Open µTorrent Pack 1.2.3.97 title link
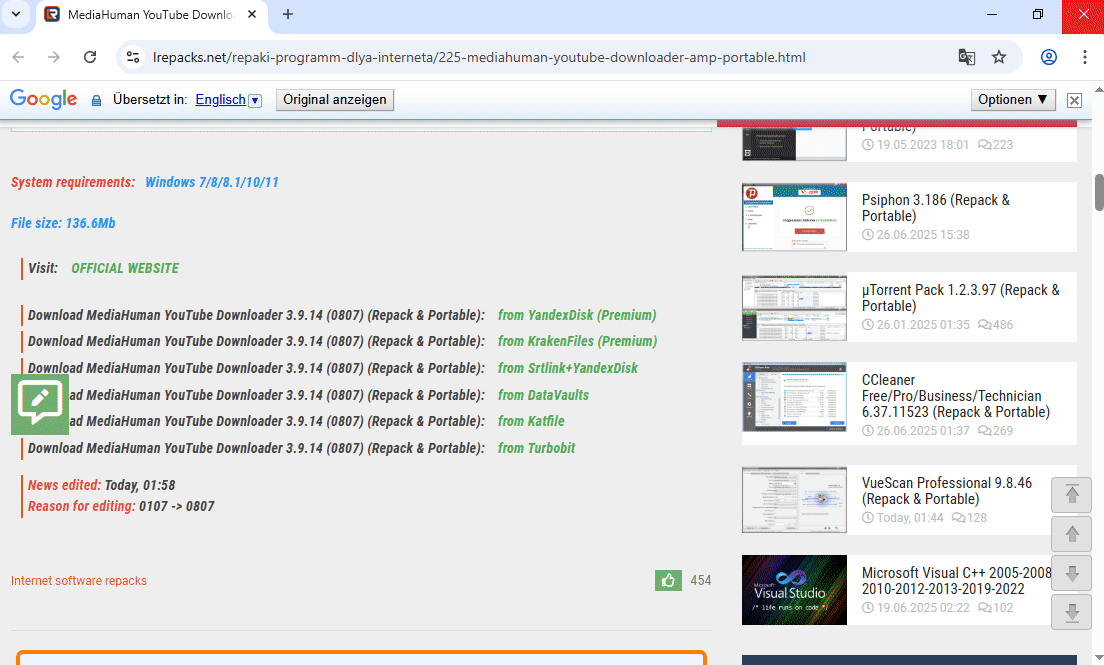 point(960,298)
